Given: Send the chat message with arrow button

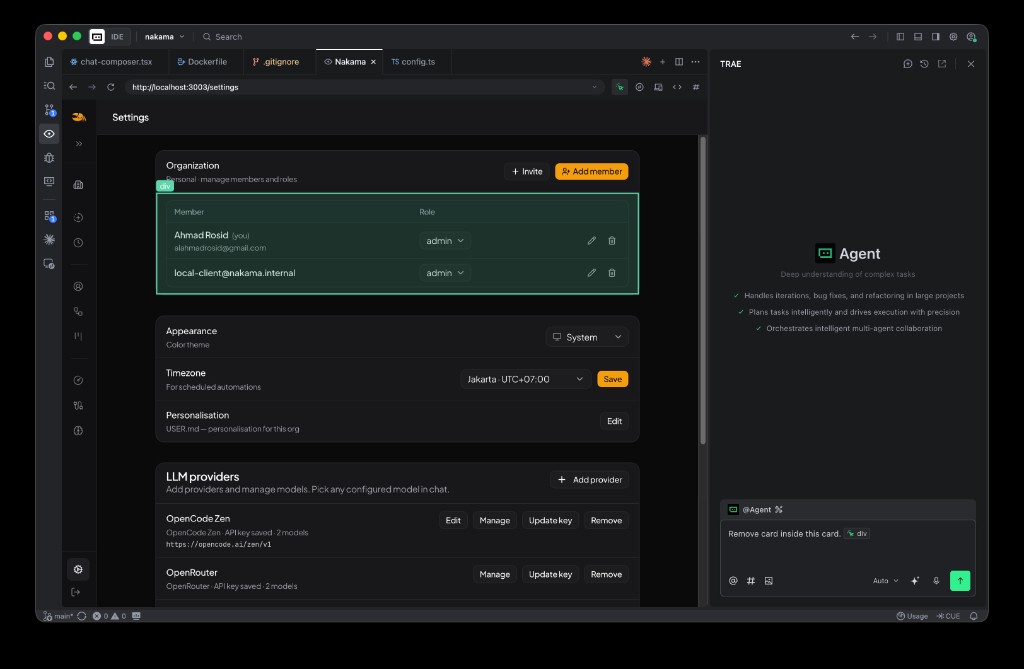Looking at the screenshot, I should 960,580.
